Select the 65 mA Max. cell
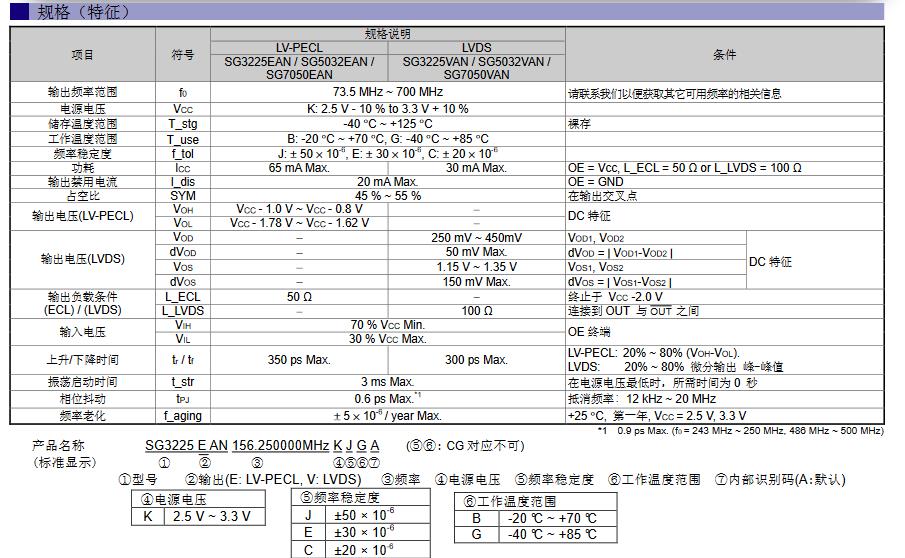This screenshot has height=558, width=905. [299, 168]
